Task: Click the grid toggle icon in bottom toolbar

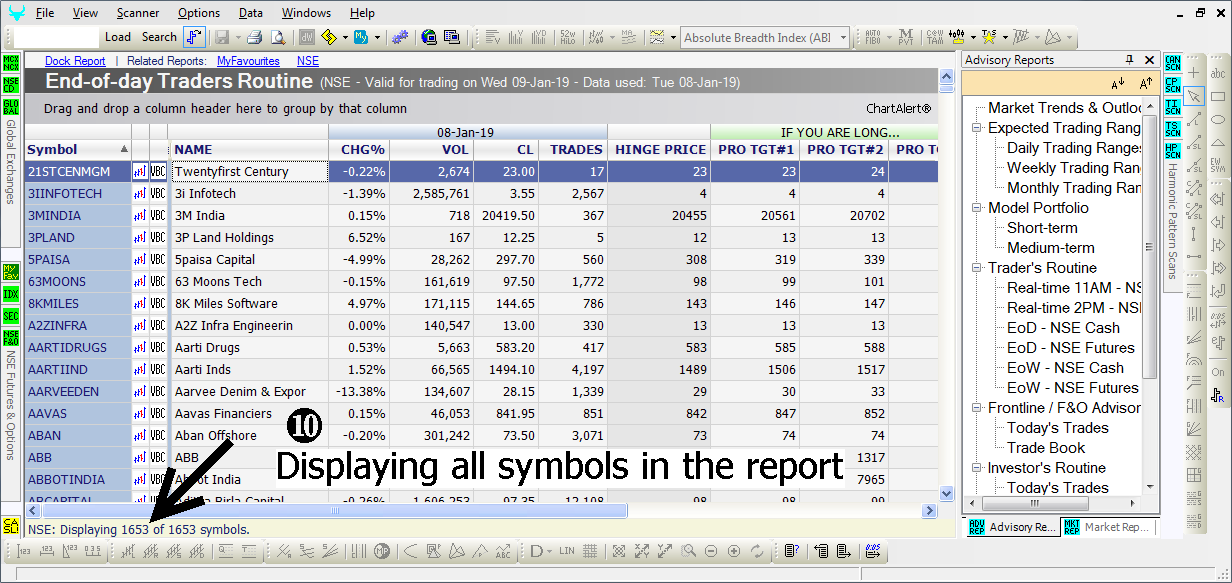Action: pos(591,551)
